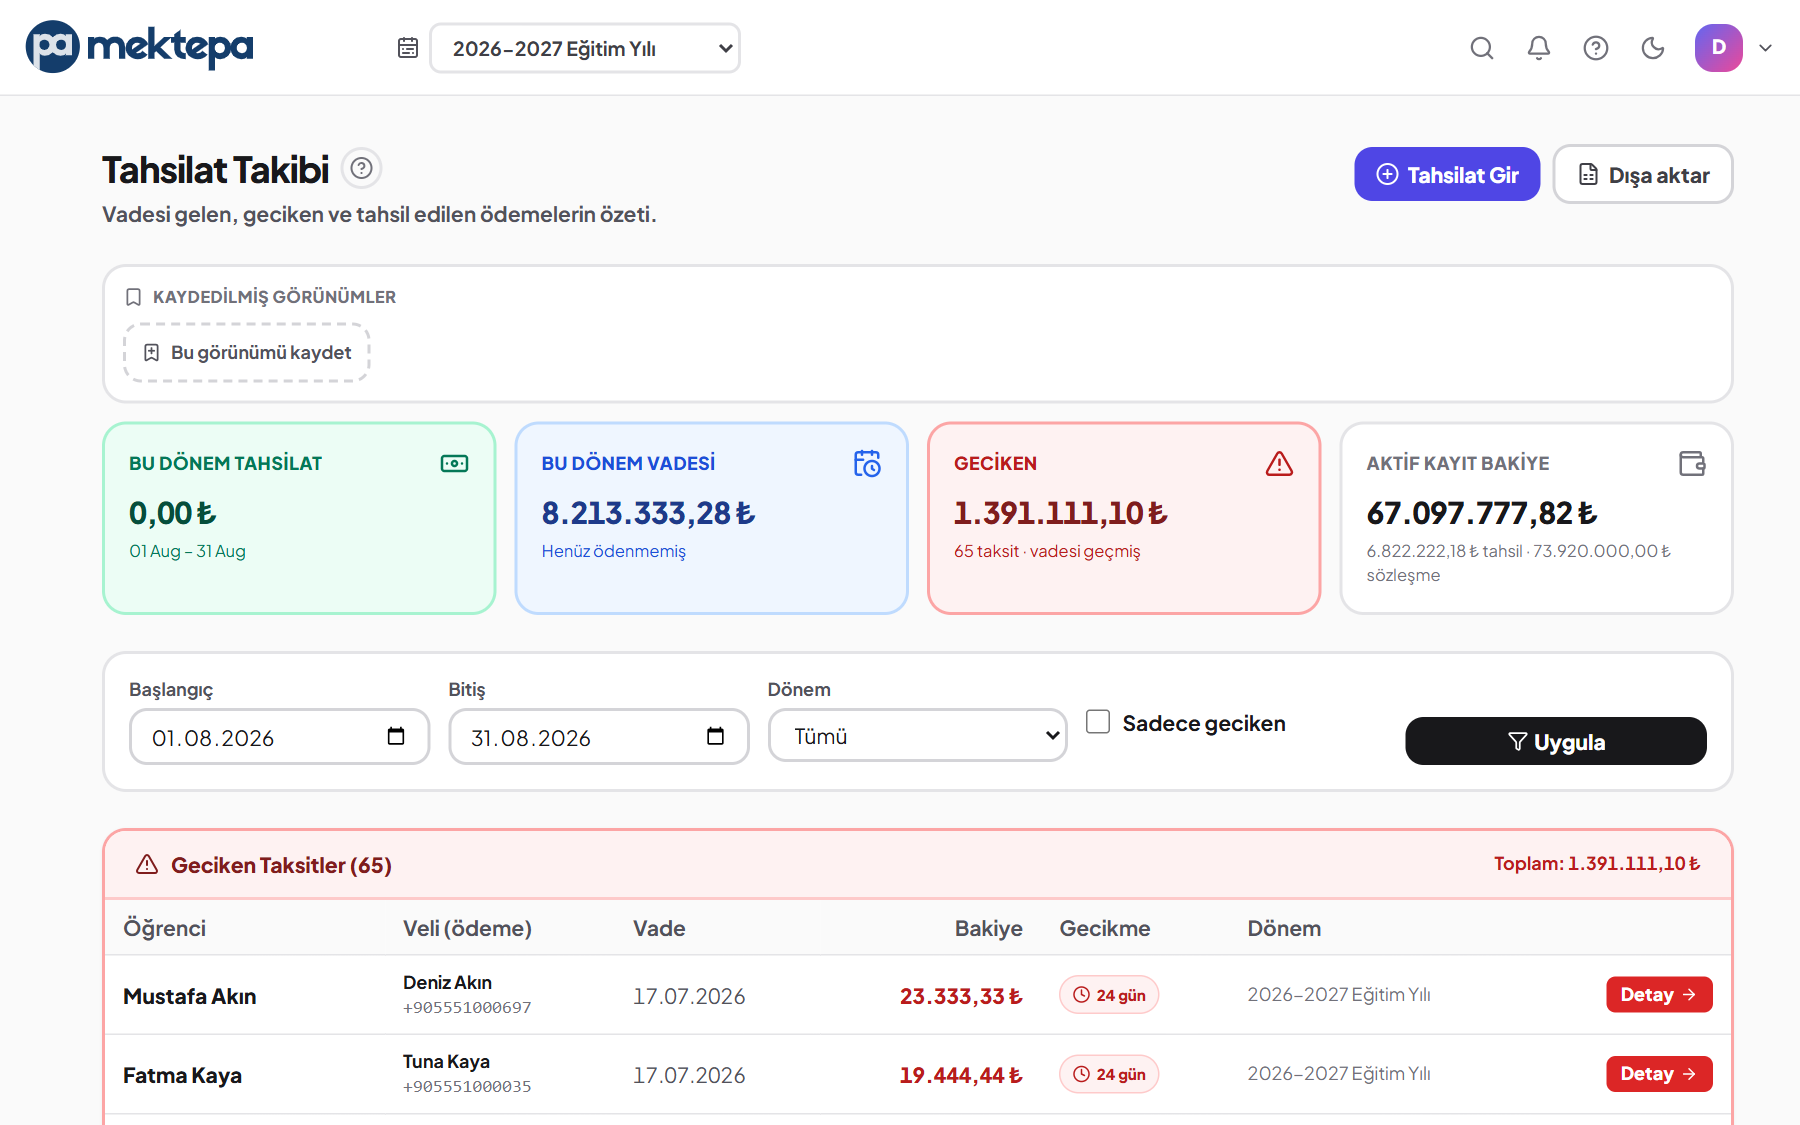Viewport: 1800px width, 1125px height.
Task: Click the user avatar D
Action: [1719, 48]
